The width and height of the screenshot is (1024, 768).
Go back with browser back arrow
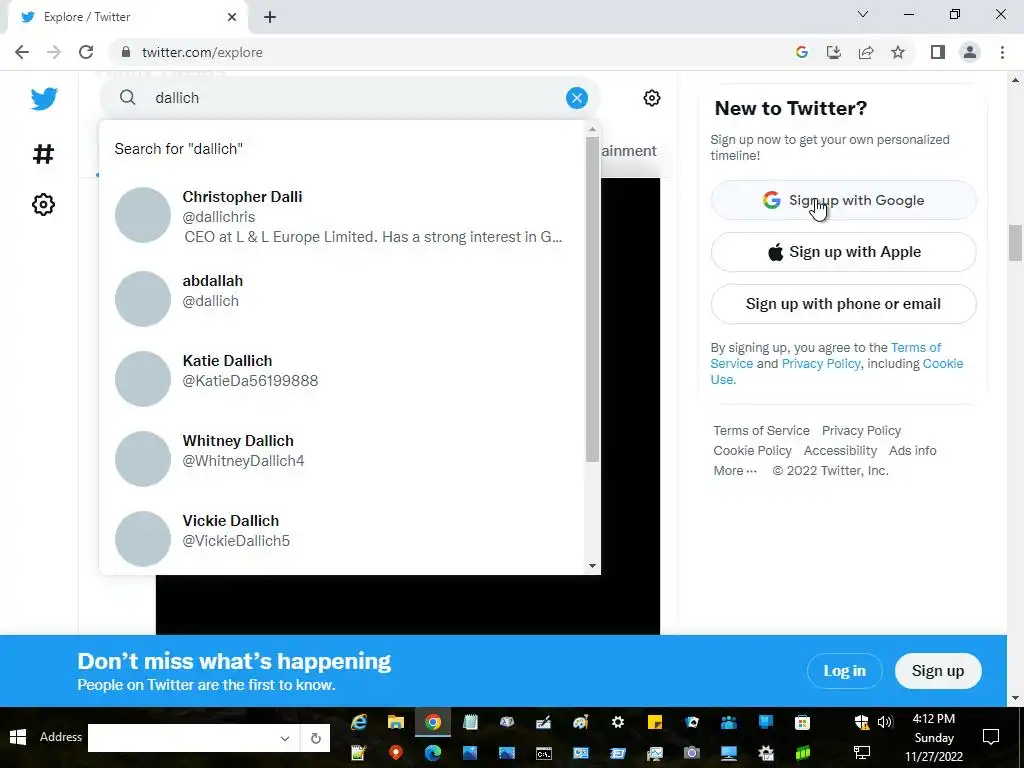[x=22, y=52]
